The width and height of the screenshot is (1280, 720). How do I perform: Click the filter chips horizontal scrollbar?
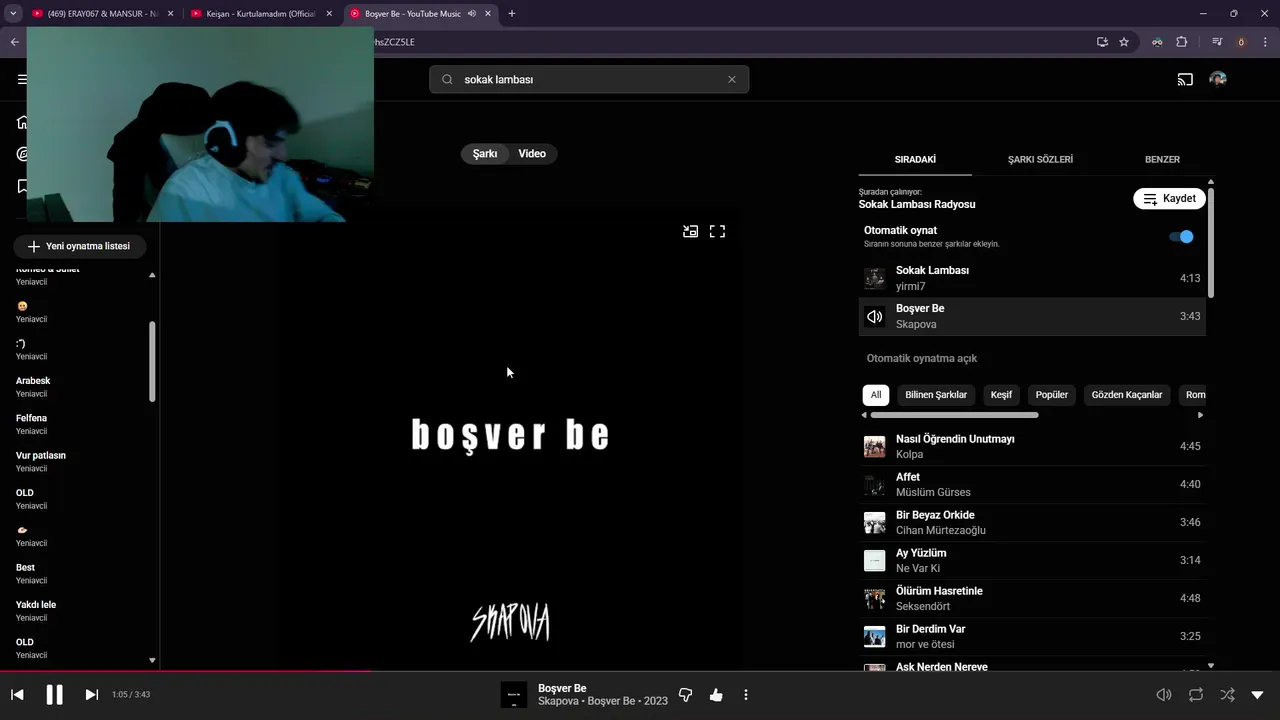954,415
